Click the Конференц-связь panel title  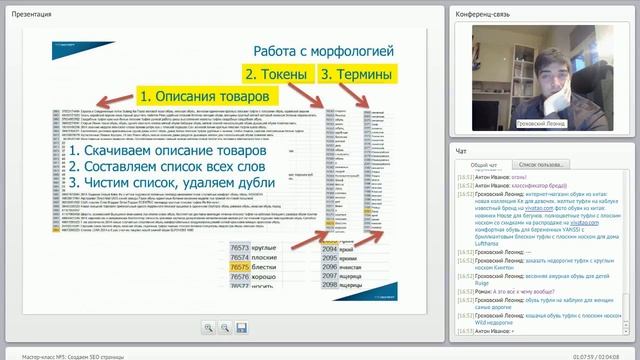pos(482,14)
